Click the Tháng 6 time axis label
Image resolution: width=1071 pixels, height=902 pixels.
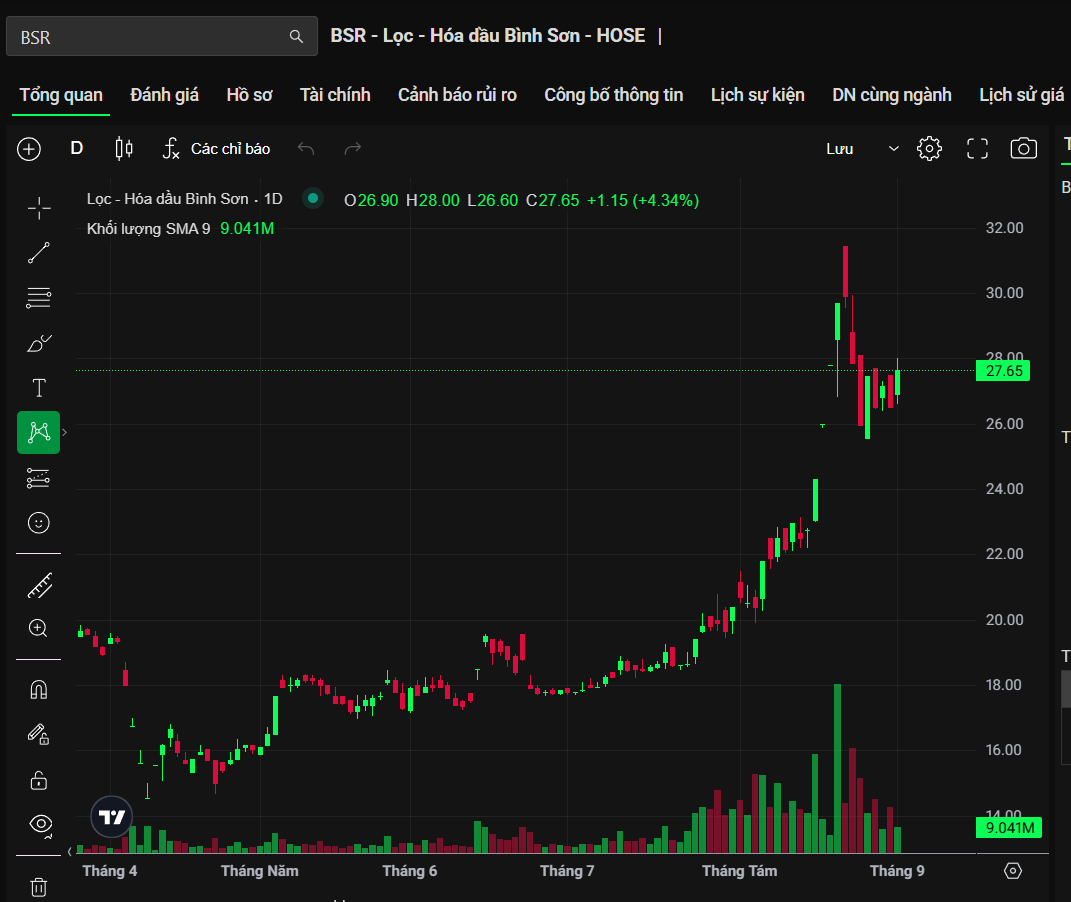pyautogui.click(x=409, y=871)
